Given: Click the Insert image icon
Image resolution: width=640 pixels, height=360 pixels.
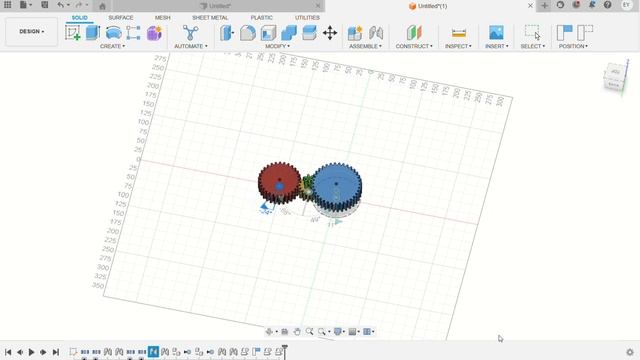Looking at the screenshot, I should coord(496,33).
